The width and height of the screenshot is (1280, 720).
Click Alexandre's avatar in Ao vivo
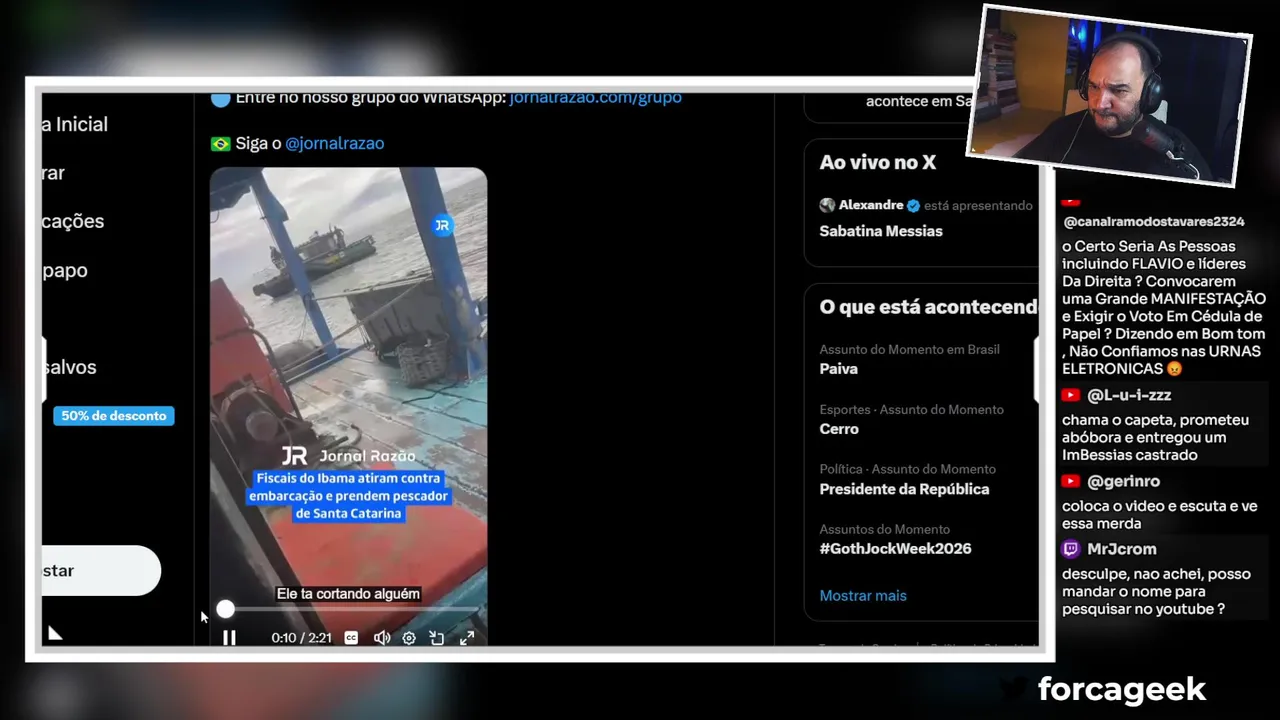click(827, 205)
